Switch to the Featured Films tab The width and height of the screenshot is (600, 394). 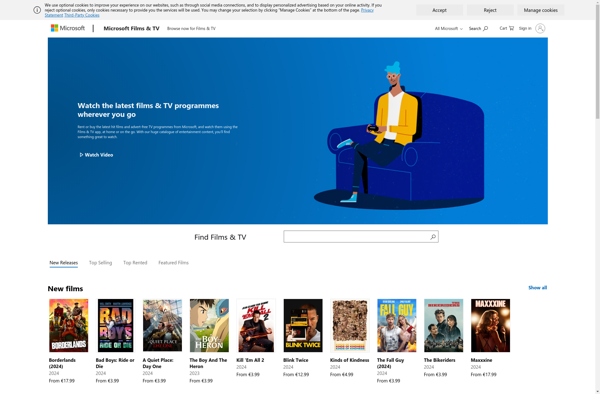173,263
